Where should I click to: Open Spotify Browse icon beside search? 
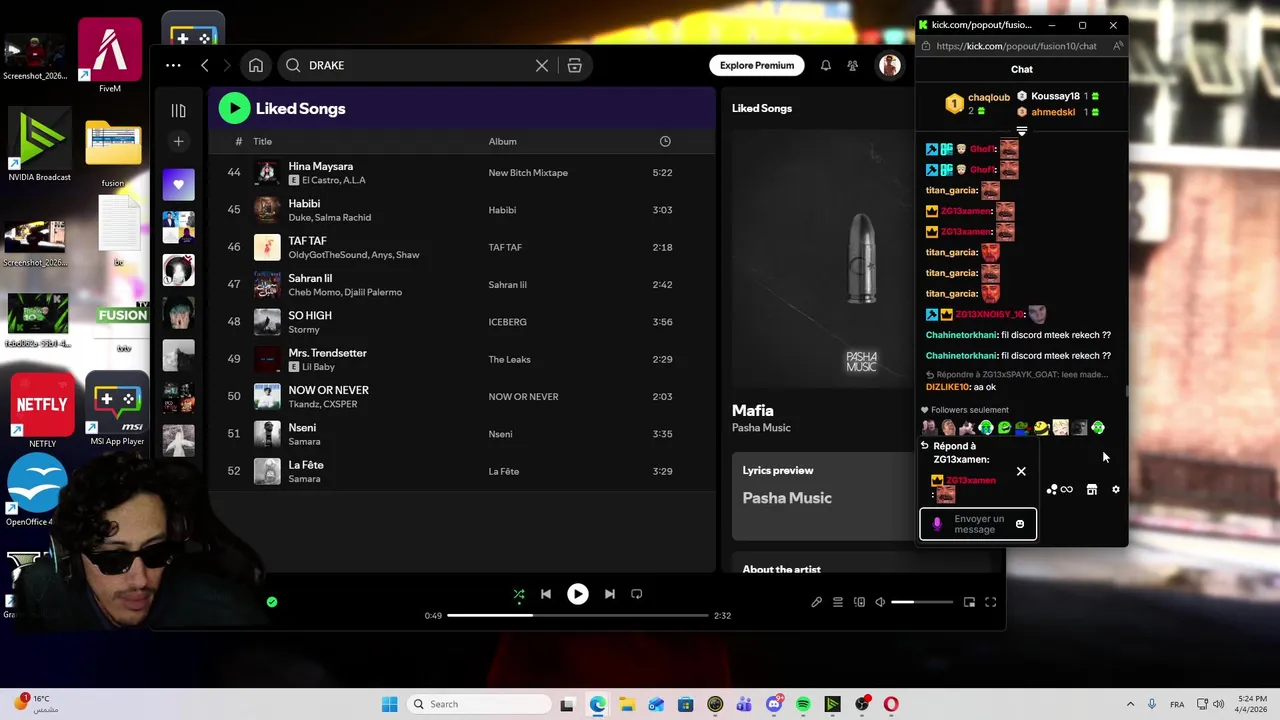click(575, 65)
